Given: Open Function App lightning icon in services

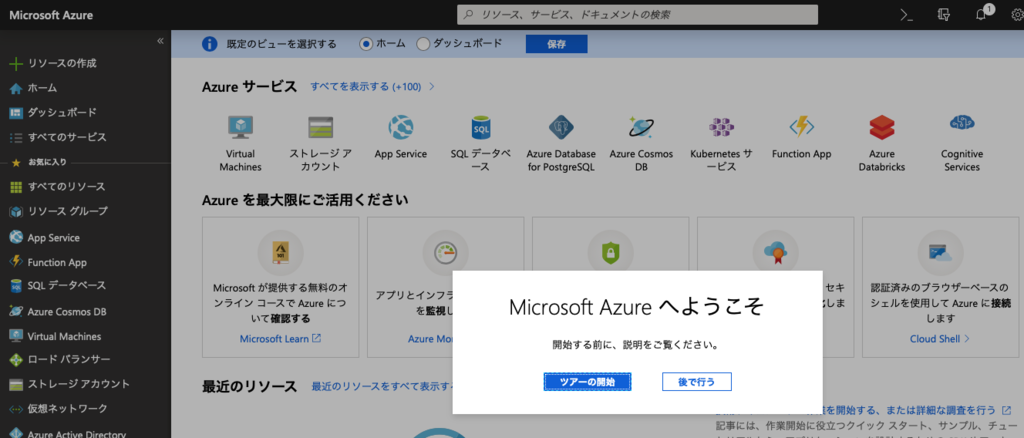Looking at the screenshot, I should point(801,127).
